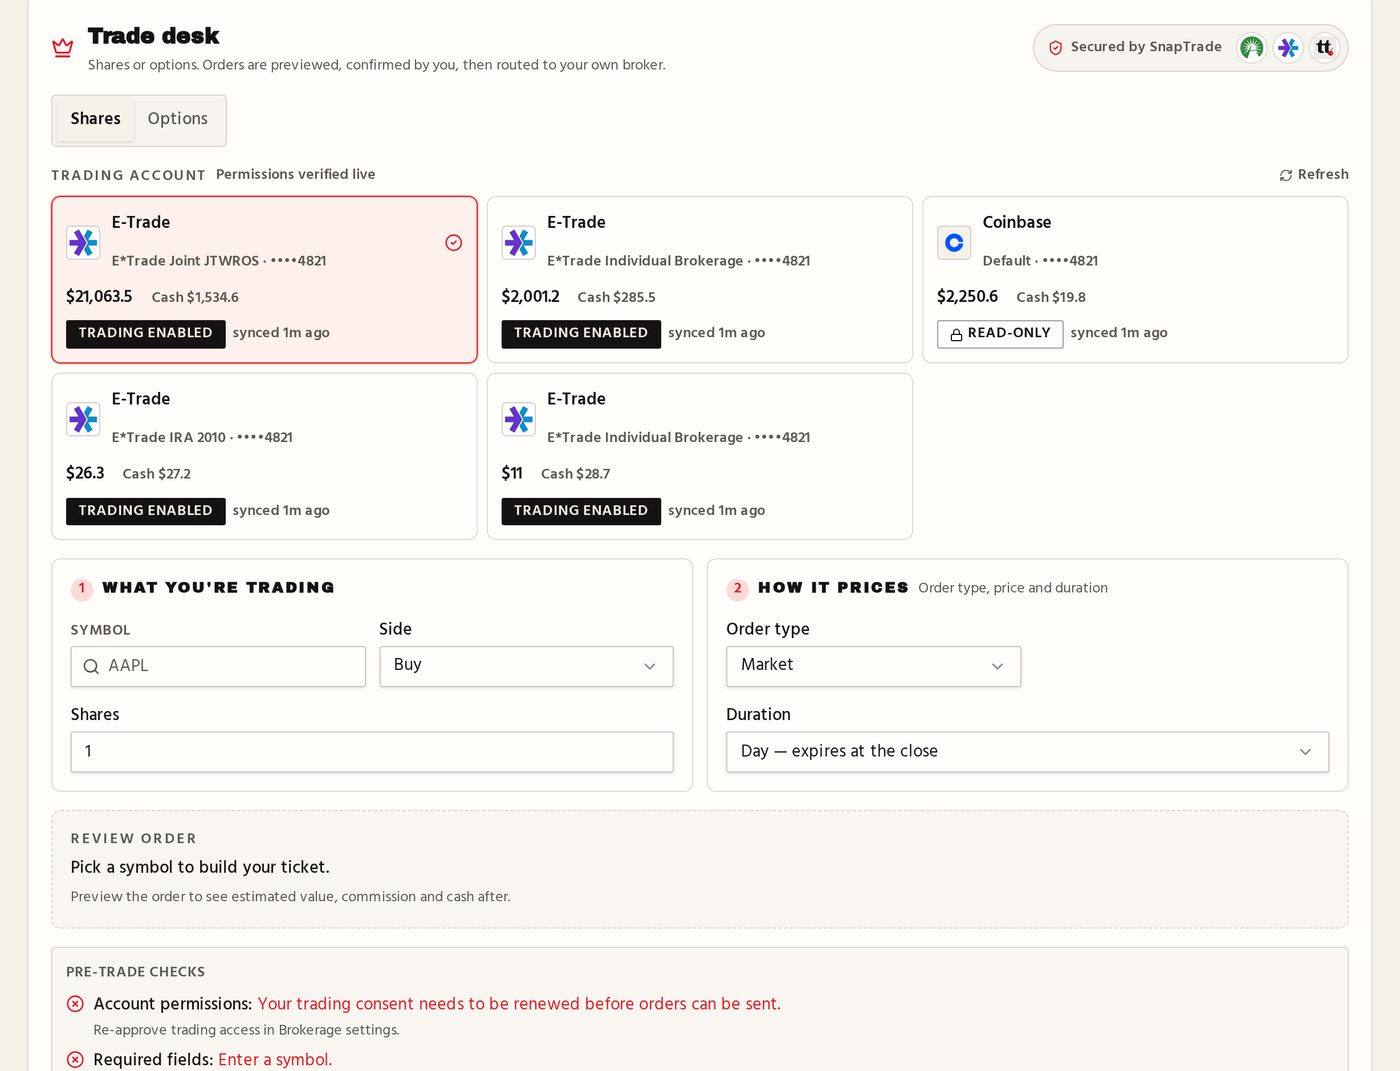Click the $21,063.5 balance value
The image size is (1400, 1071).
(x=99, y=296)
